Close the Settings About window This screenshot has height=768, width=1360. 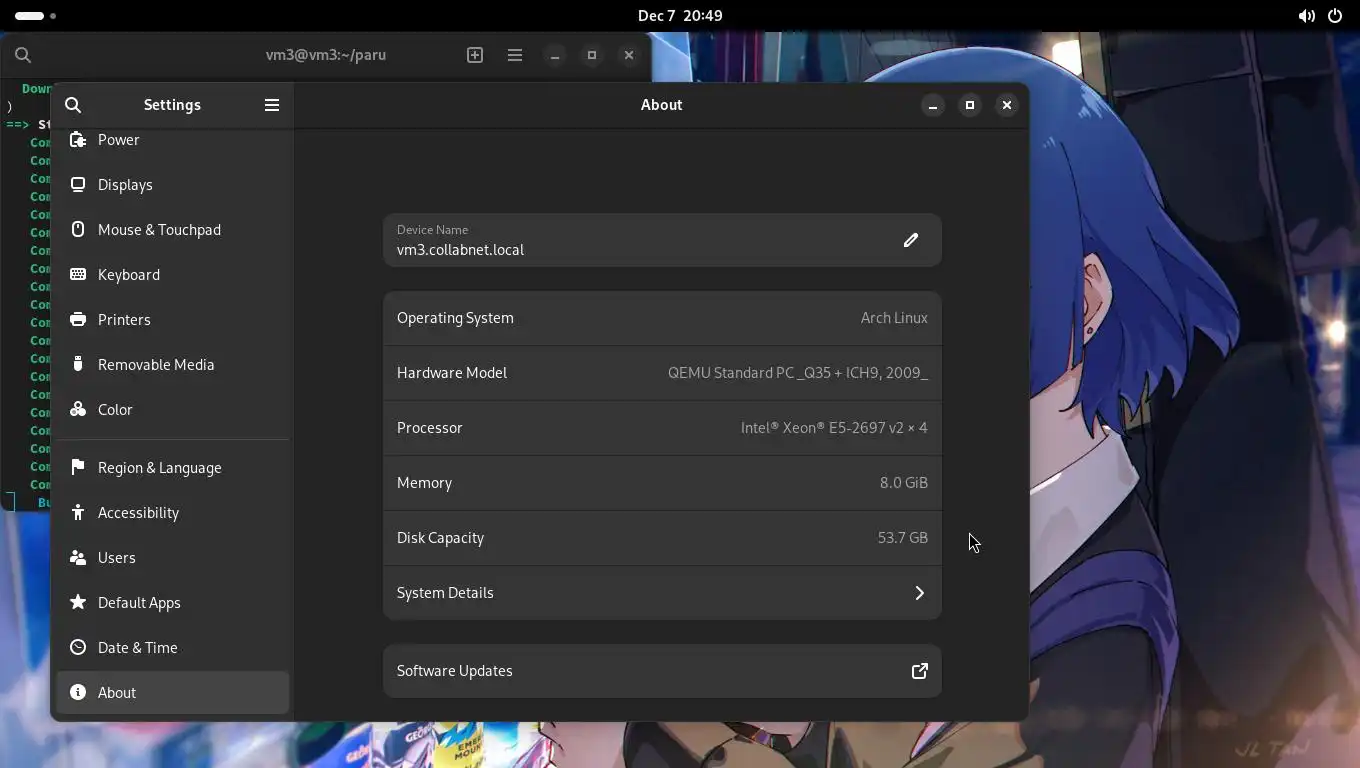(1007, 105)
